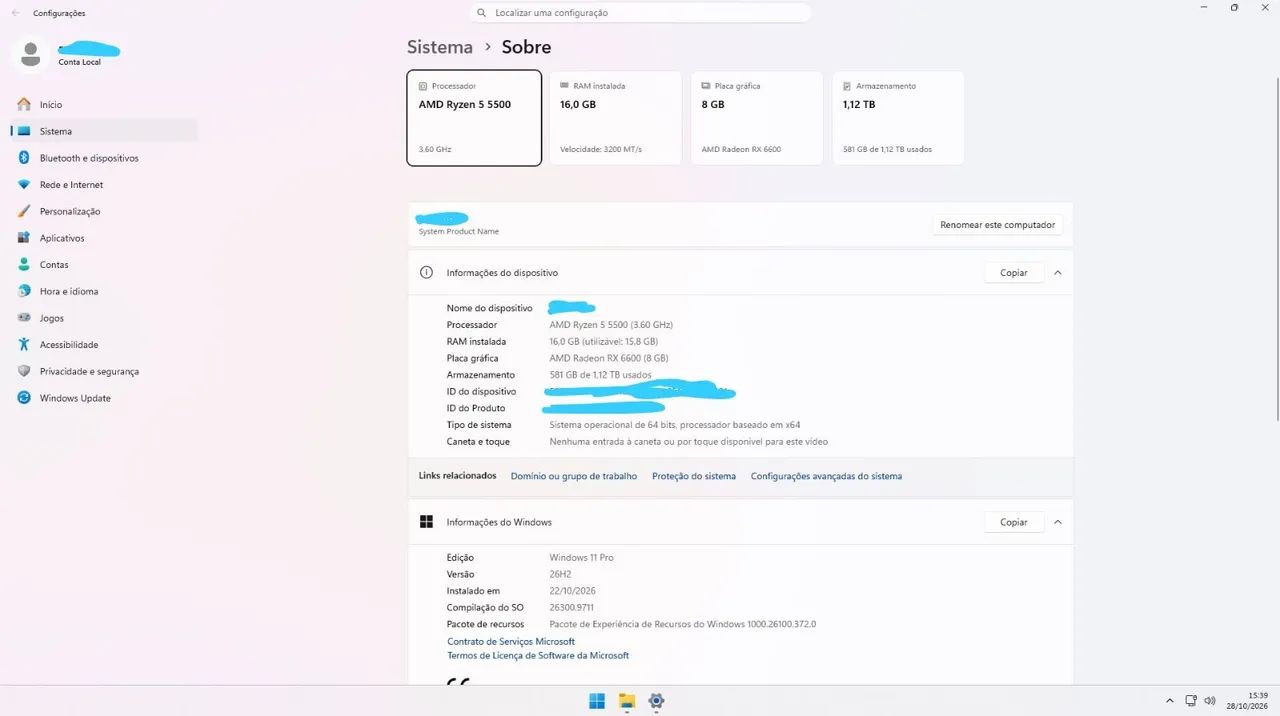Collapse the Informações do dispositivo section chevron
Screen dimensions: 1280x716
1058,273
